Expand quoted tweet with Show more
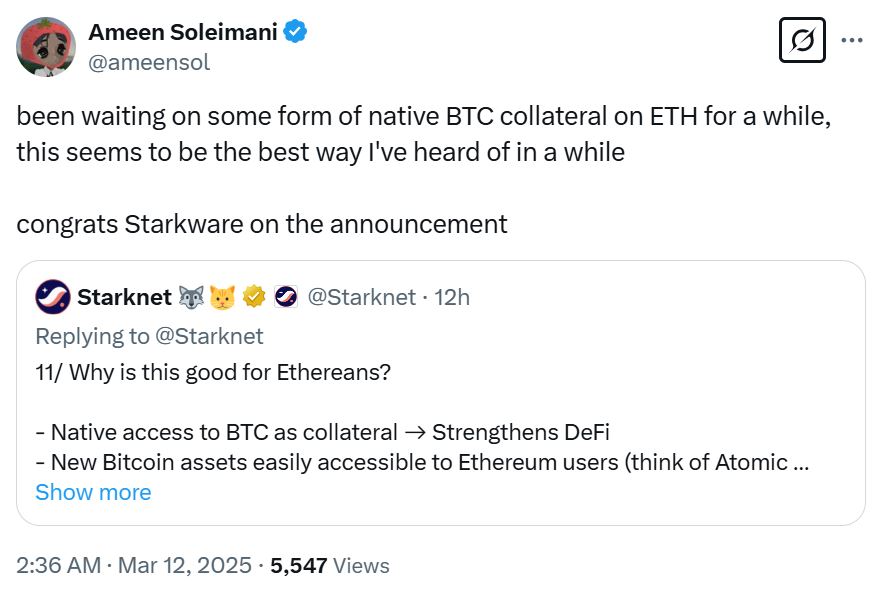 [x=93, y=492]
